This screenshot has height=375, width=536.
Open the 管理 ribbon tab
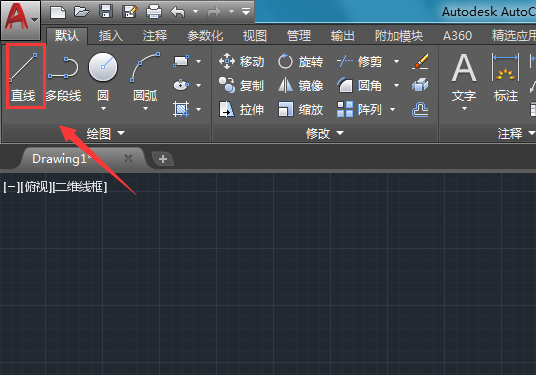coord(299,36)
